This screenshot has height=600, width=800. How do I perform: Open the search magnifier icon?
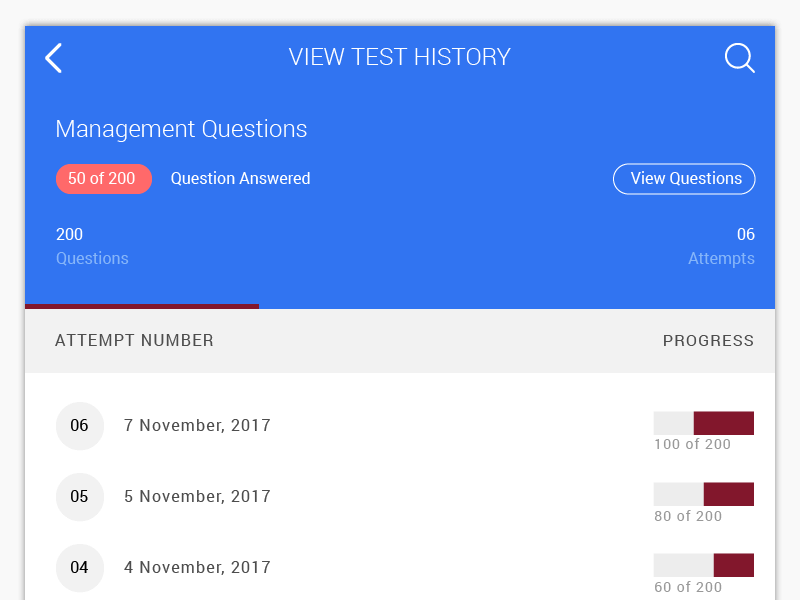(x=740, y=58)
